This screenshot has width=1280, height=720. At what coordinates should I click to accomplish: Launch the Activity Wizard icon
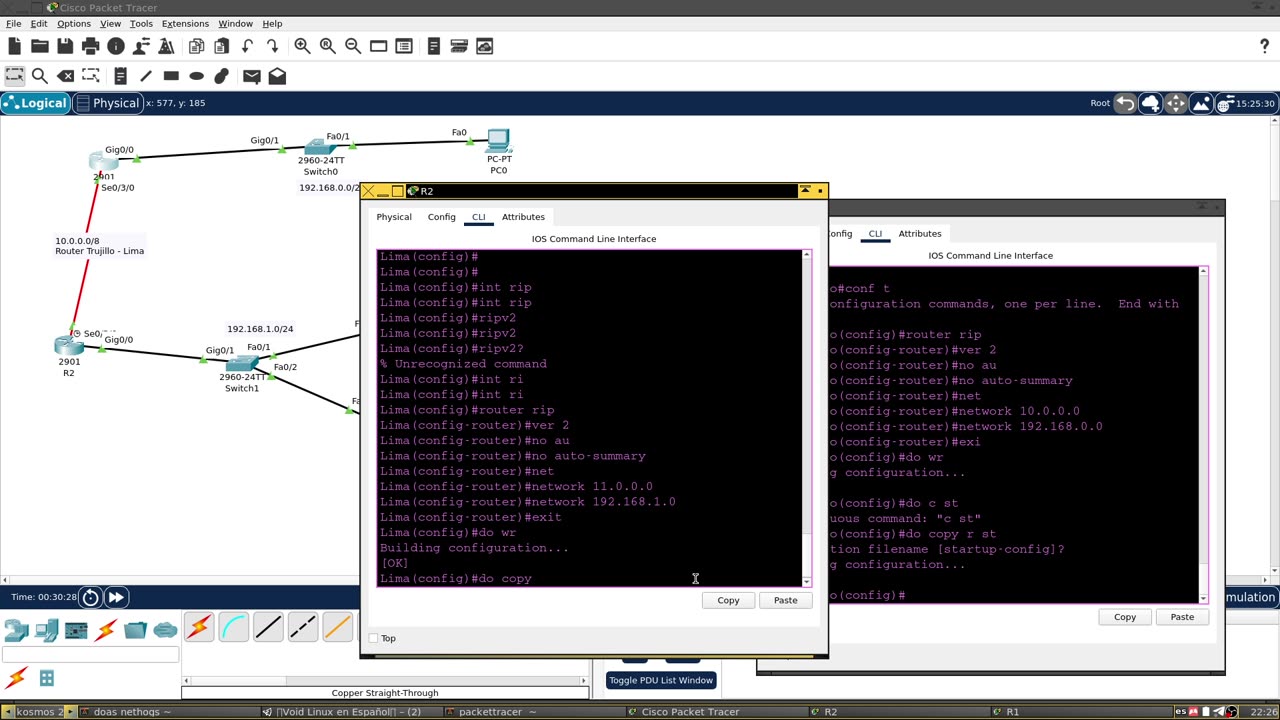[x=167, y=46]
